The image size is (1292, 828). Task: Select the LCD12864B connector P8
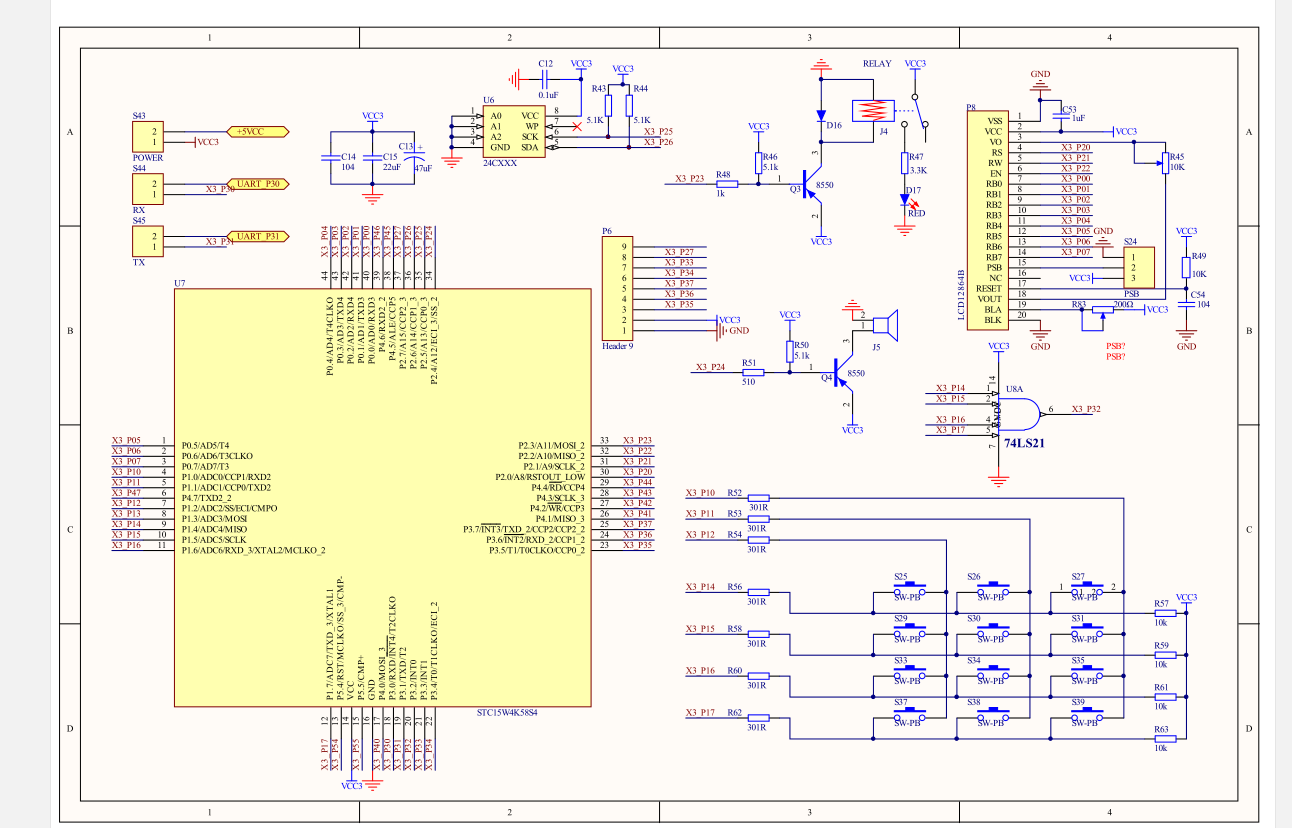(987, 218)
